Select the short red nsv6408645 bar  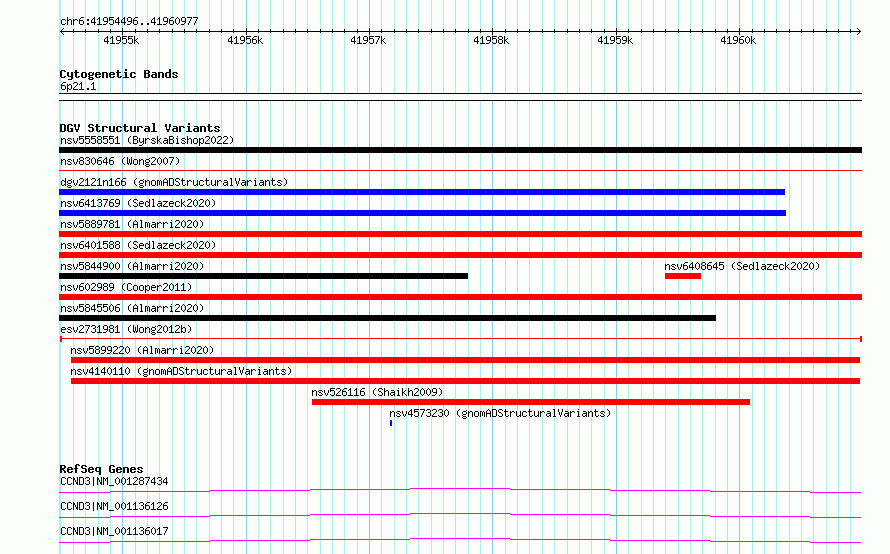[x=683, y=276]
